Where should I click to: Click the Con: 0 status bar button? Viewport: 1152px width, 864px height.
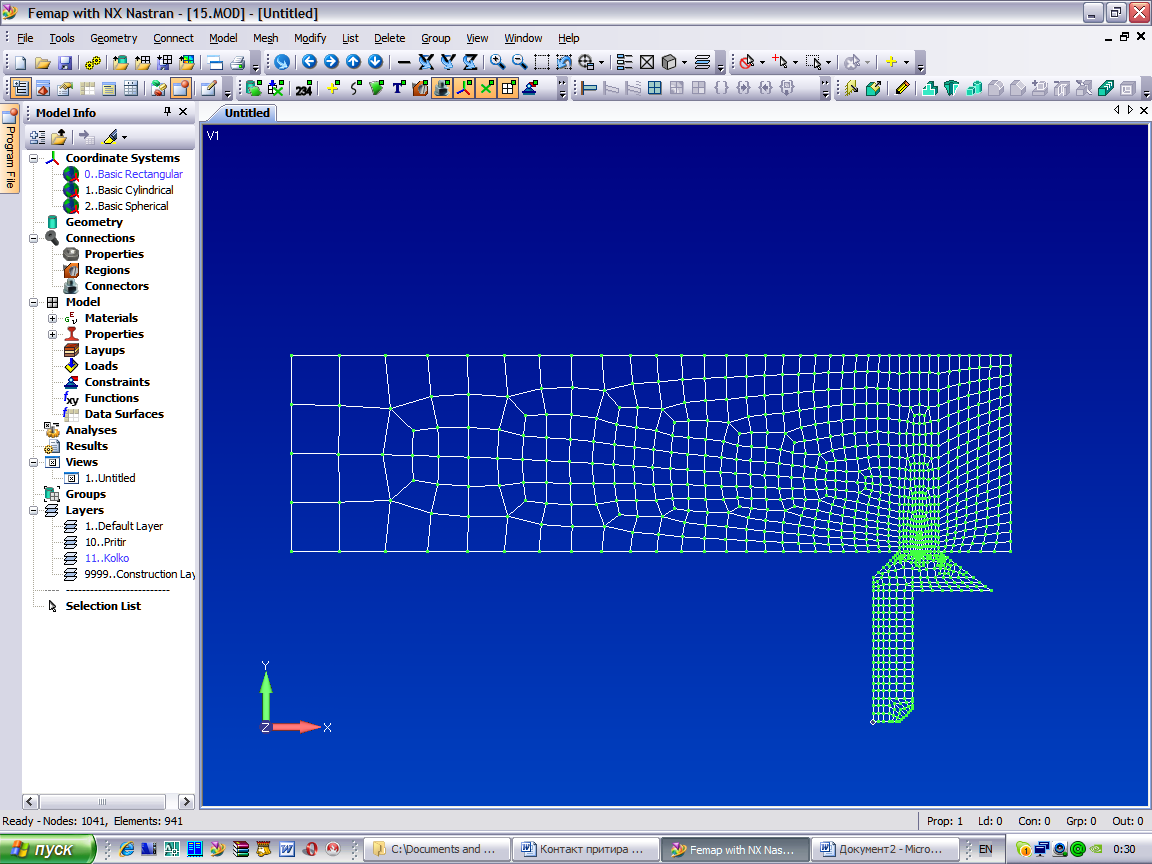pyautogui.click(x=1034, y=821)
